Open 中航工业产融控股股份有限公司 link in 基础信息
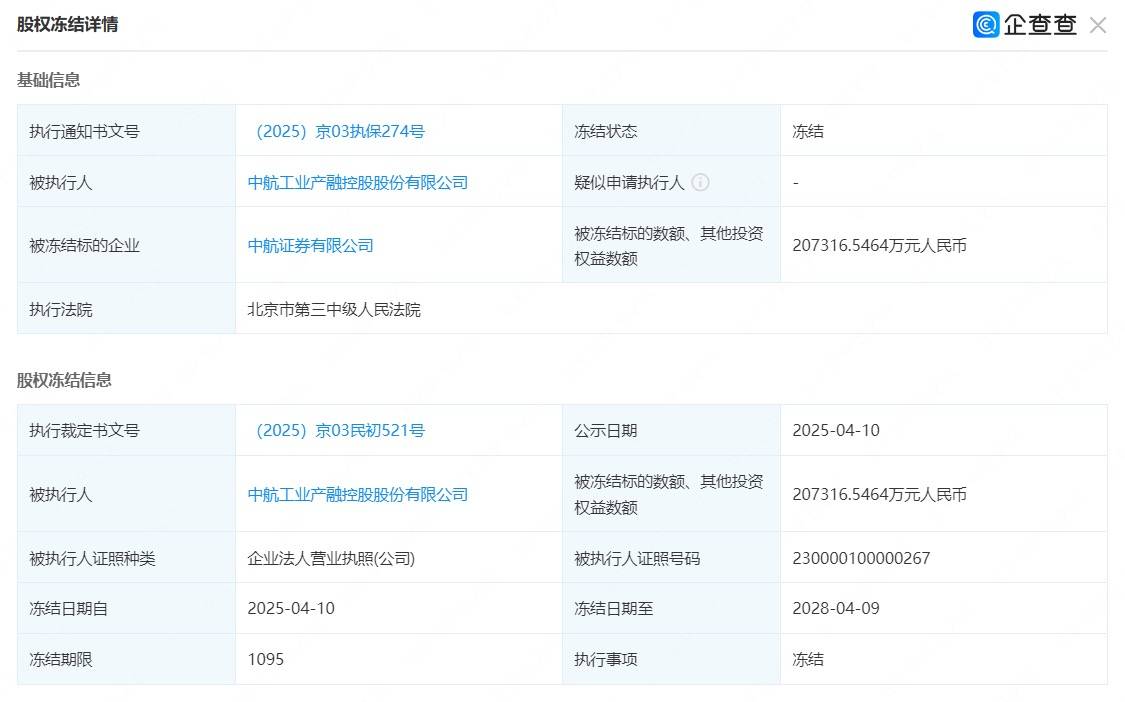Viewport: 1125px width, 702px height. (358, 183)
